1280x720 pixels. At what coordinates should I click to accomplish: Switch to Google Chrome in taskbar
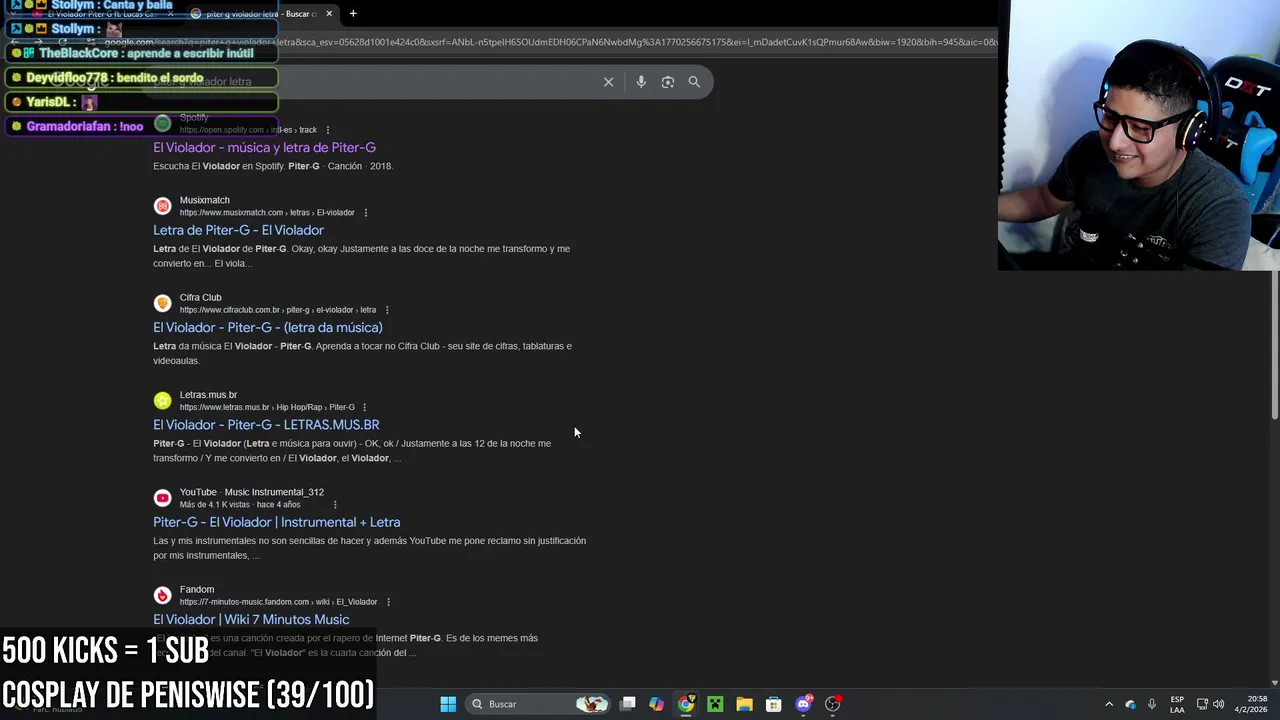(686, 704)
